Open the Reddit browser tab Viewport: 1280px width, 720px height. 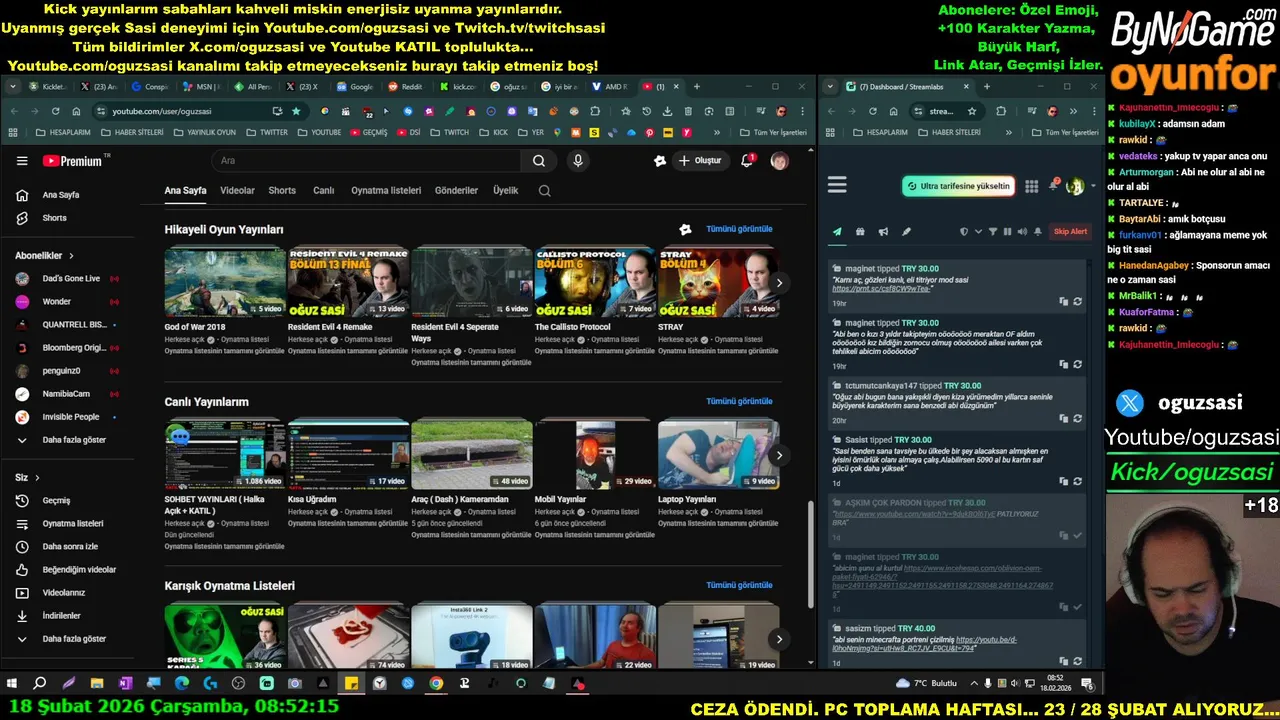point(408,87)
